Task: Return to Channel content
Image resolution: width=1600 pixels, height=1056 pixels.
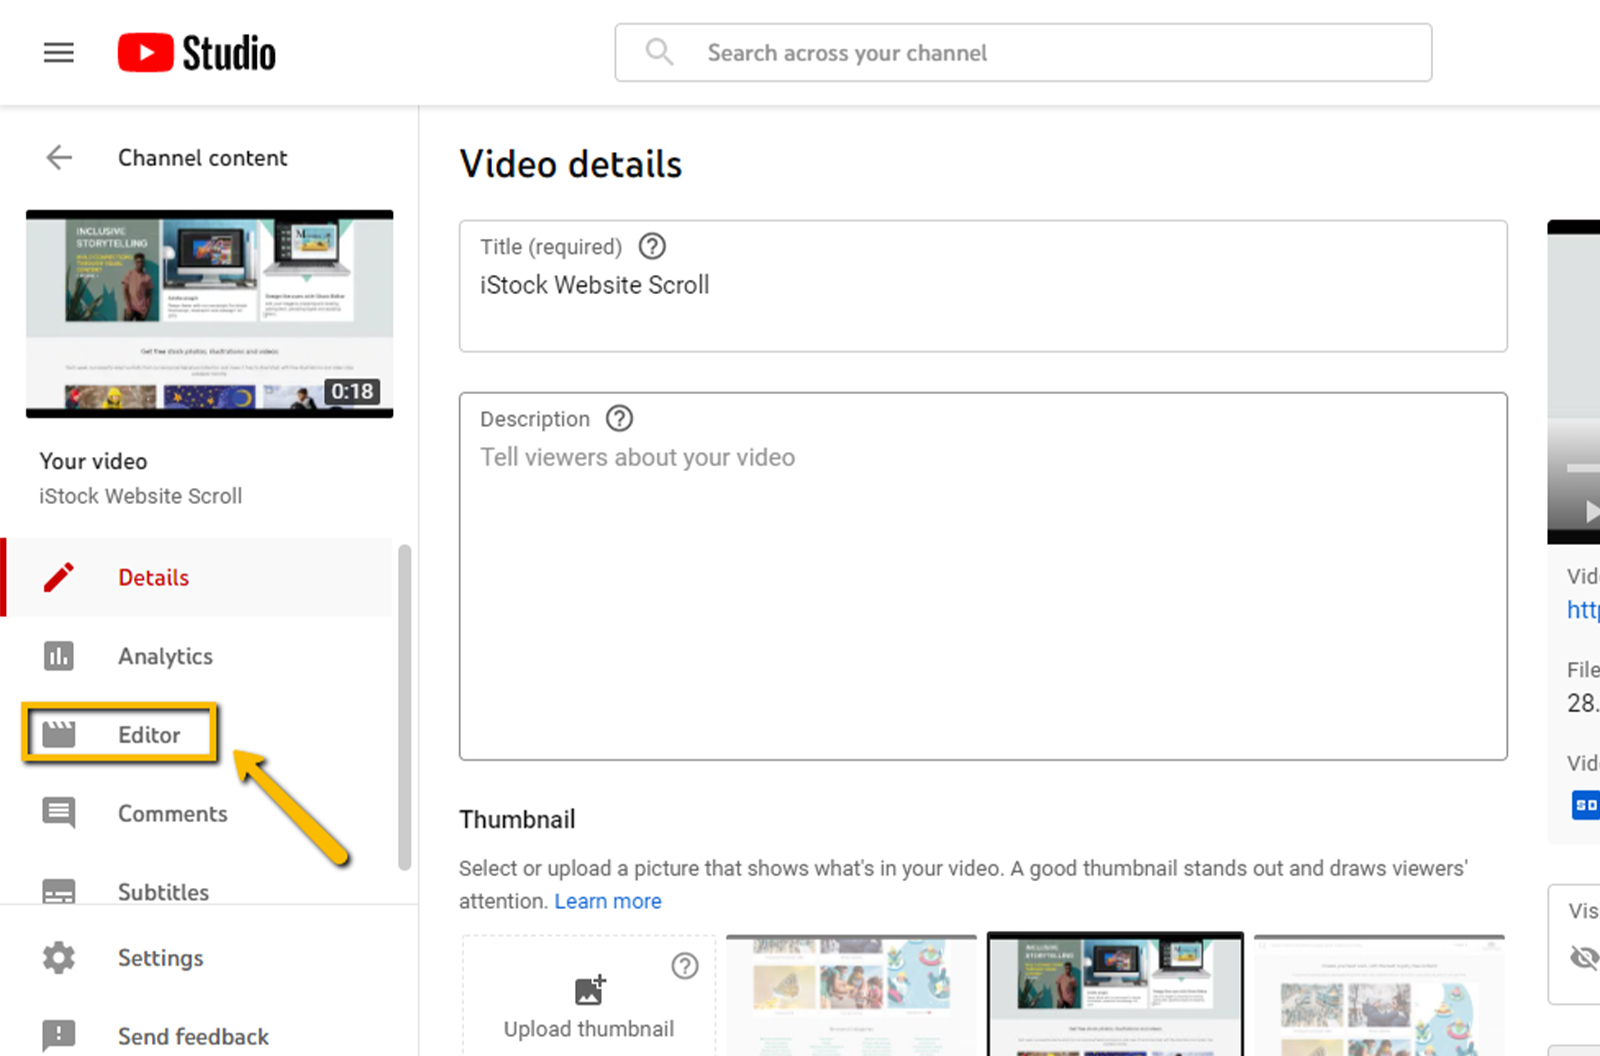Action: (202, 158)
